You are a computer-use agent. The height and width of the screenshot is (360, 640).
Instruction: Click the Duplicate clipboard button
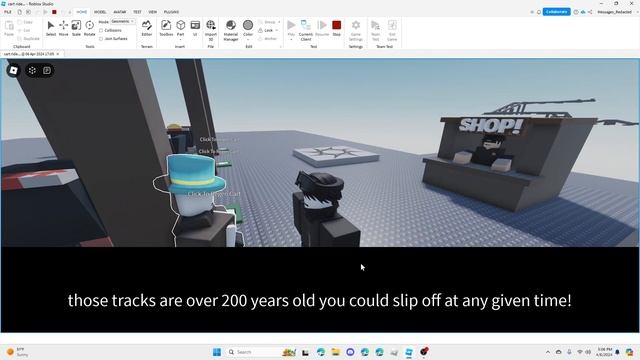pyautogui.click(x=29, y=39)
